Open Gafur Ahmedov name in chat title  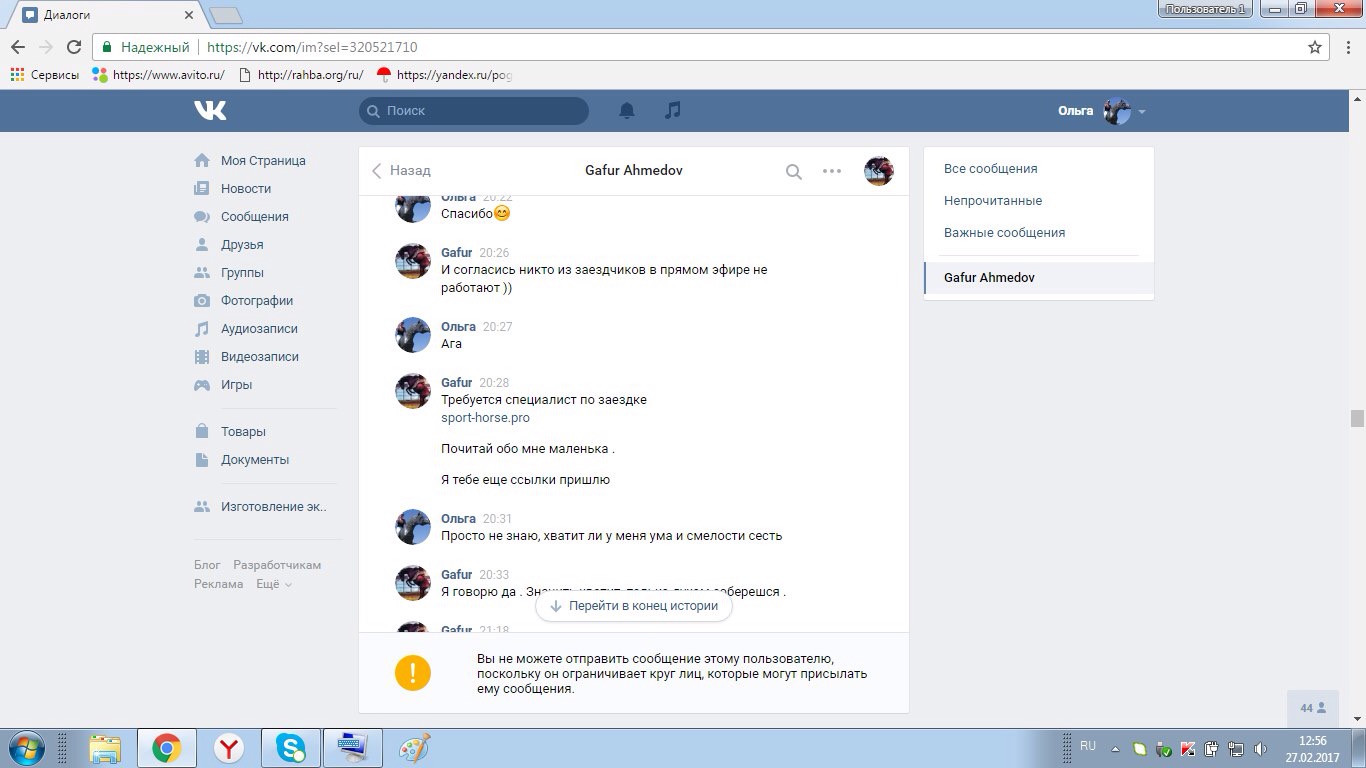tap(634, 171)
